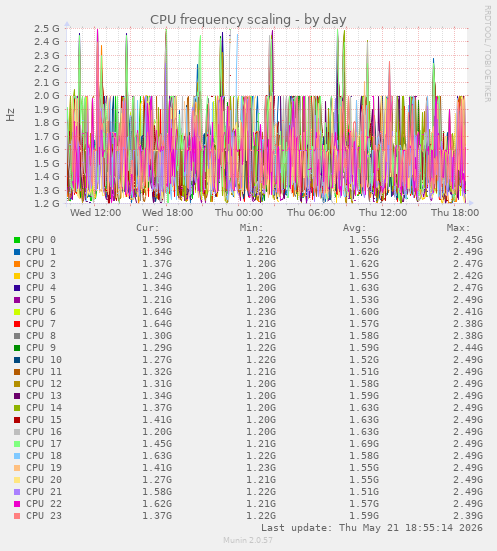This screenshot has width=497, height=551.
Task: Click CPU 6 minimum value 1.23G
Action: tap(260, 312)
